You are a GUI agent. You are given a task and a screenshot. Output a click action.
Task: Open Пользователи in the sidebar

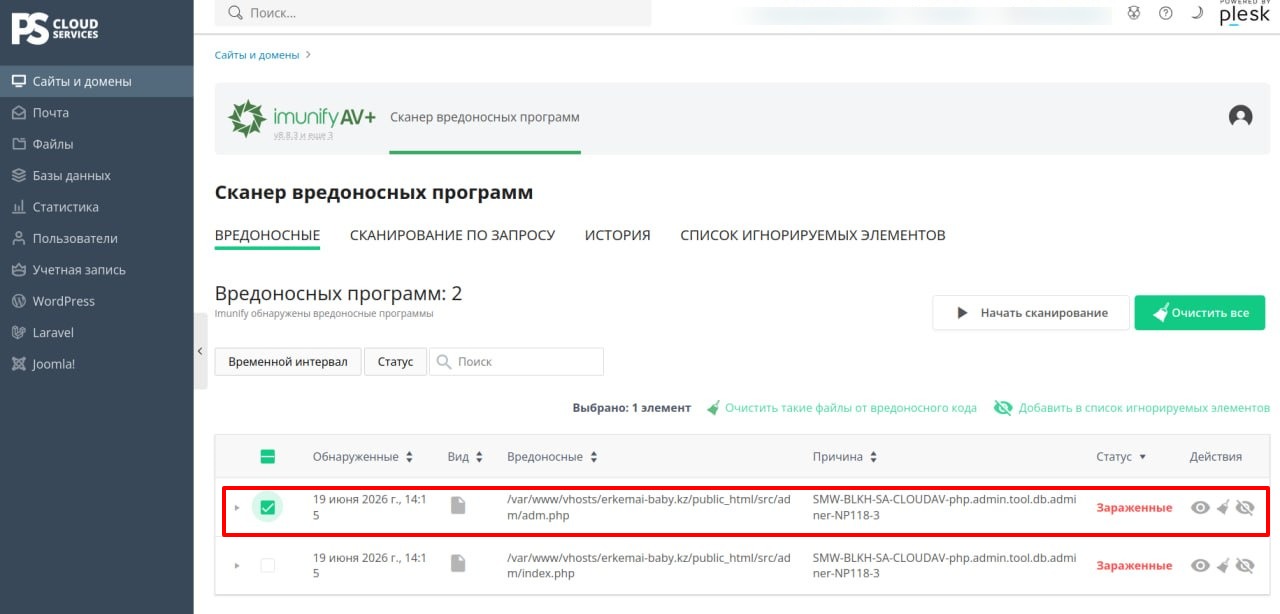click(x=96, y=238)
